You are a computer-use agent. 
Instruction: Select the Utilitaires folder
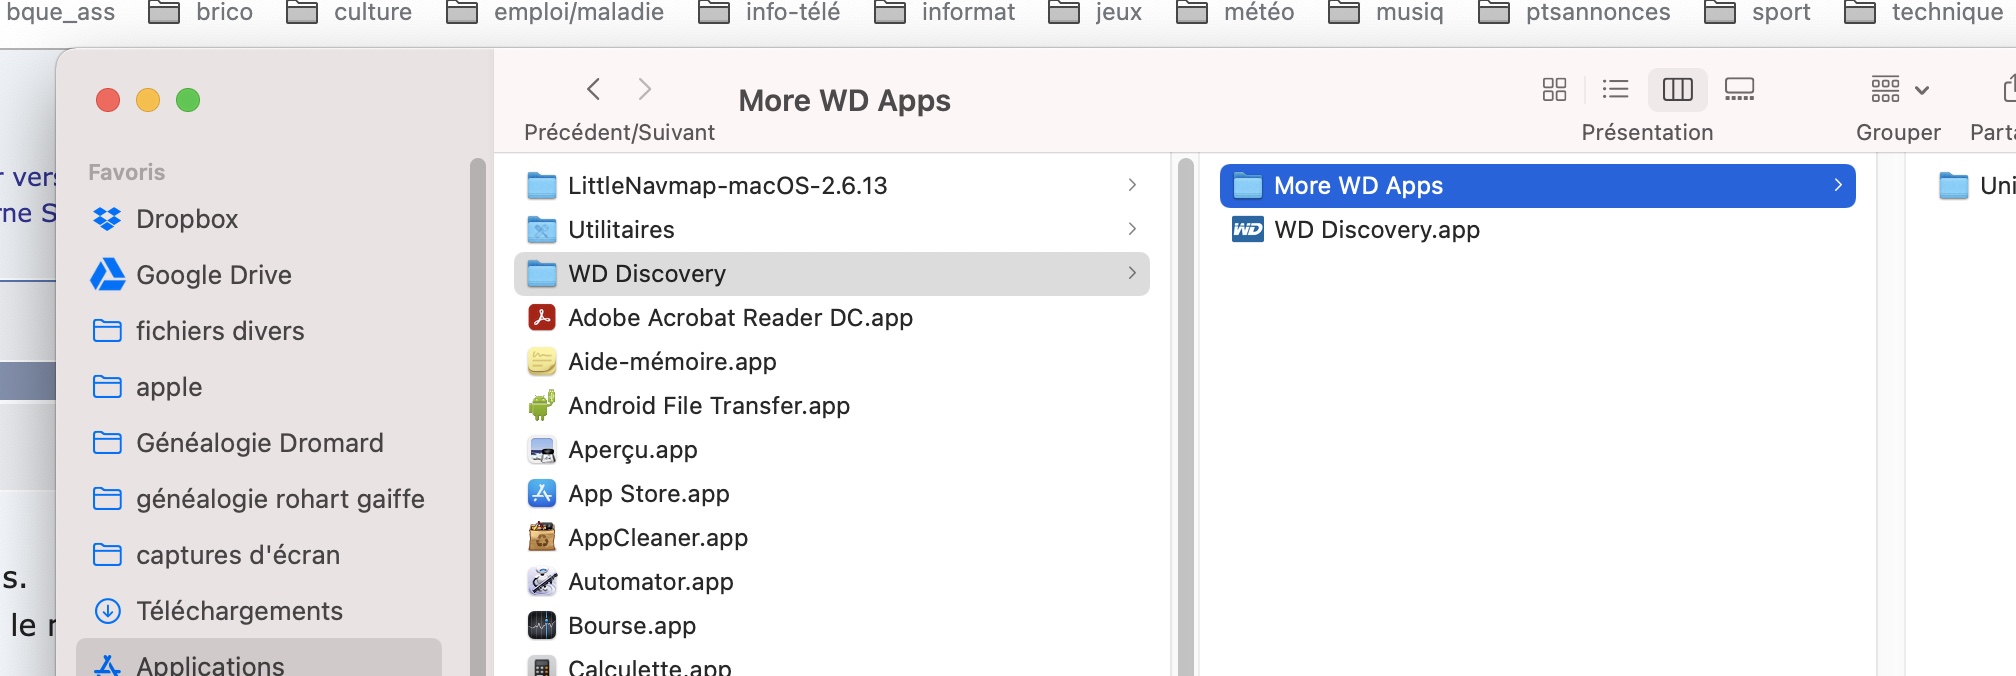pos(831,229)
